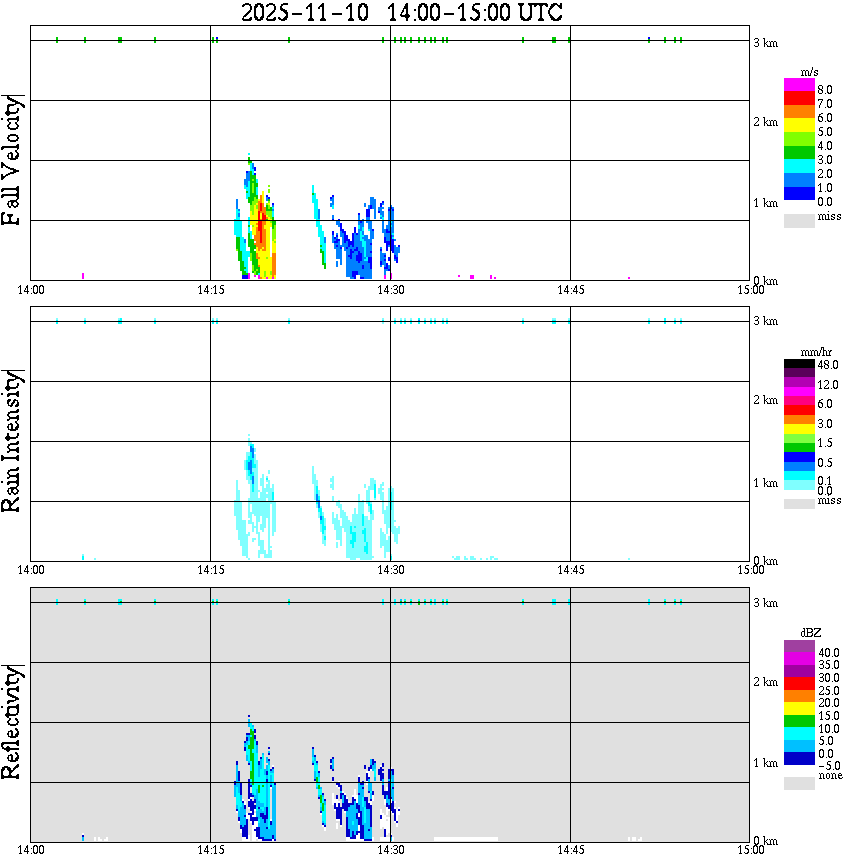Click '14:30' under the Reflectivity plot

[391, 850]
